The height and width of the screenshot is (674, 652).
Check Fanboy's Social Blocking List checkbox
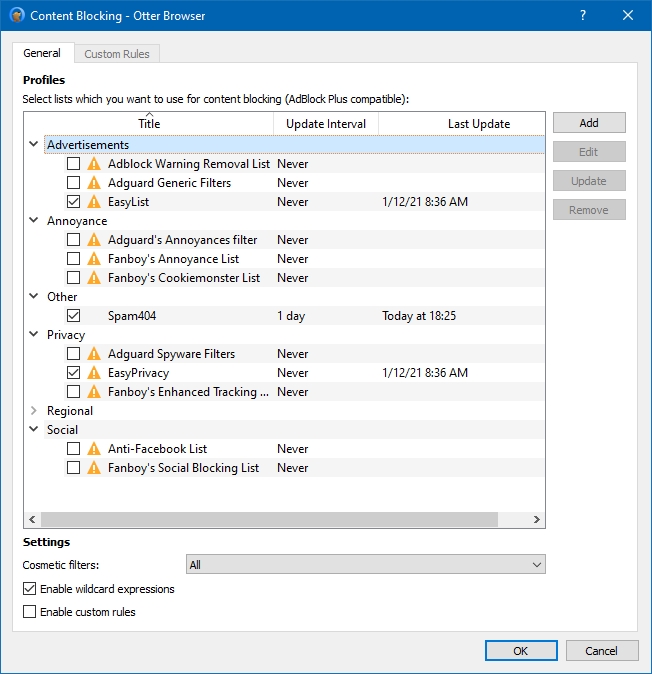[73, 468]
